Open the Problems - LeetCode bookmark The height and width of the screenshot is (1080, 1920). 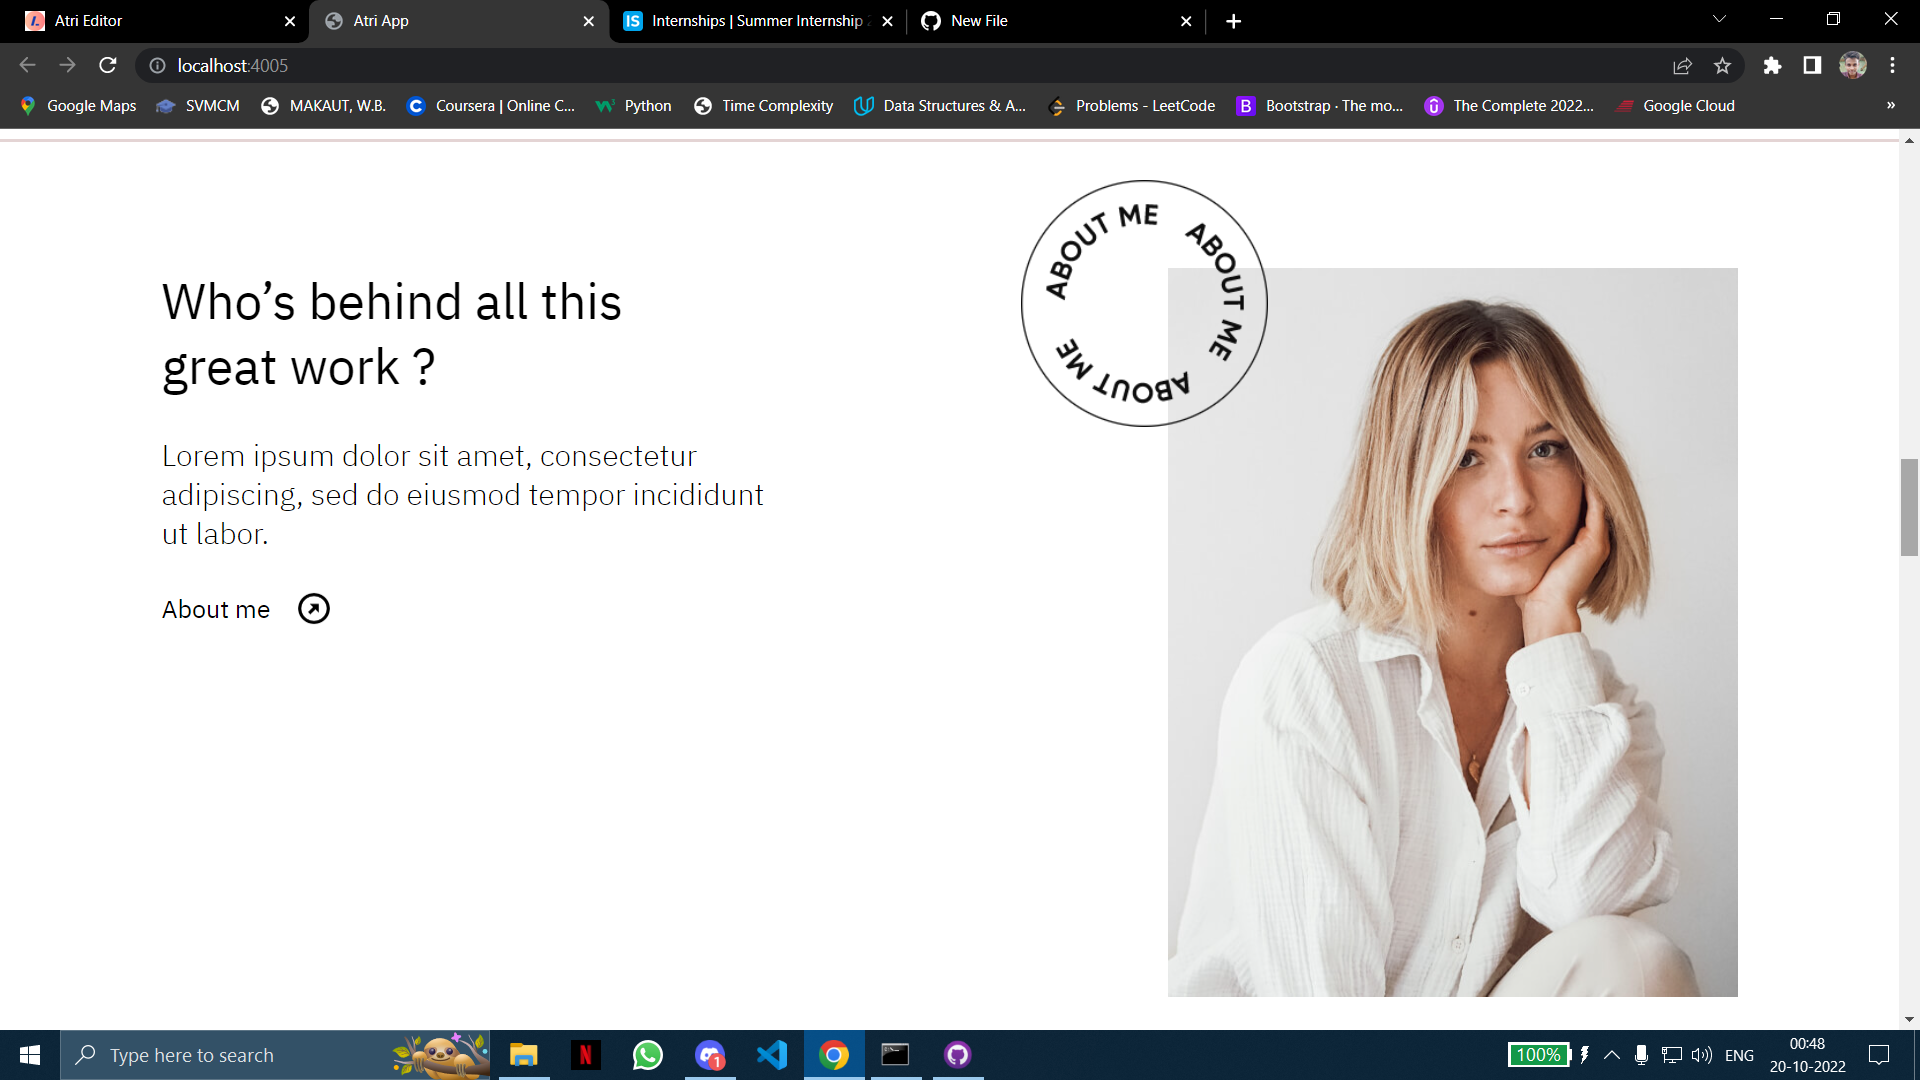(x=1131, y=106)
